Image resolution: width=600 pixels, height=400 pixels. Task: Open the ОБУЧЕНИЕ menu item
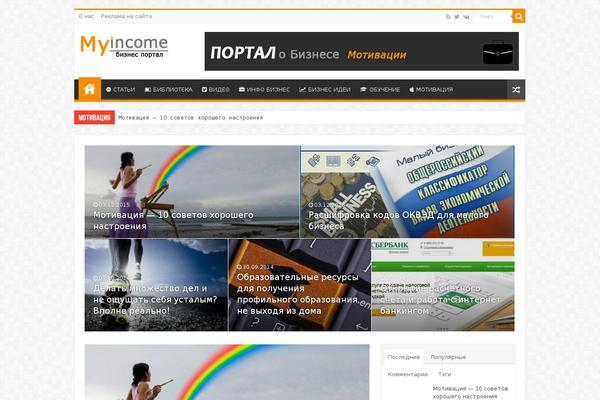coord(380,90)
